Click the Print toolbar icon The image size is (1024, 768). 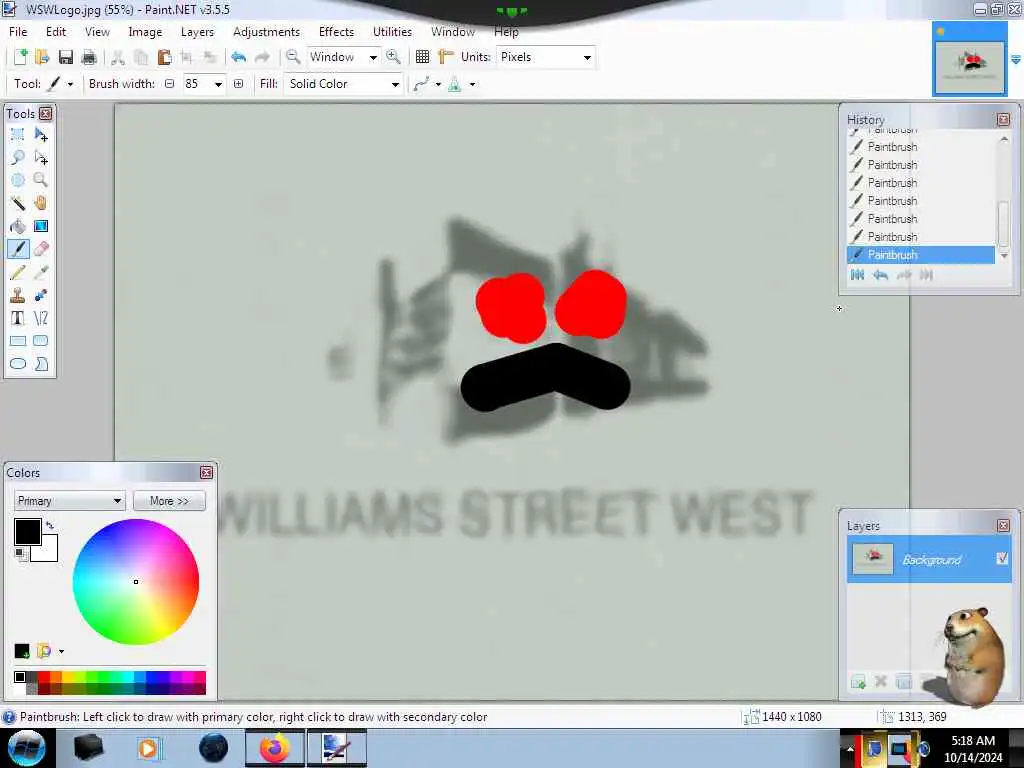tap(89, 57)
